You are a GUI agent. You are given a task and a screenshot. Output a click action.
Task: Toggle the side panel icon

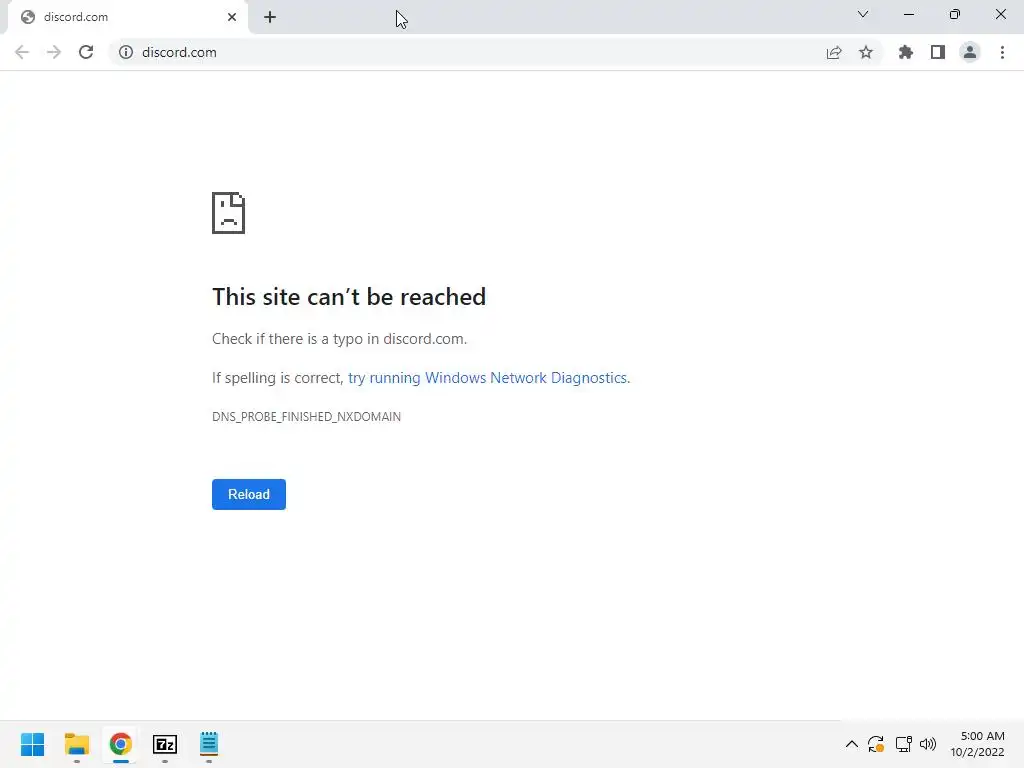point(938,52)
